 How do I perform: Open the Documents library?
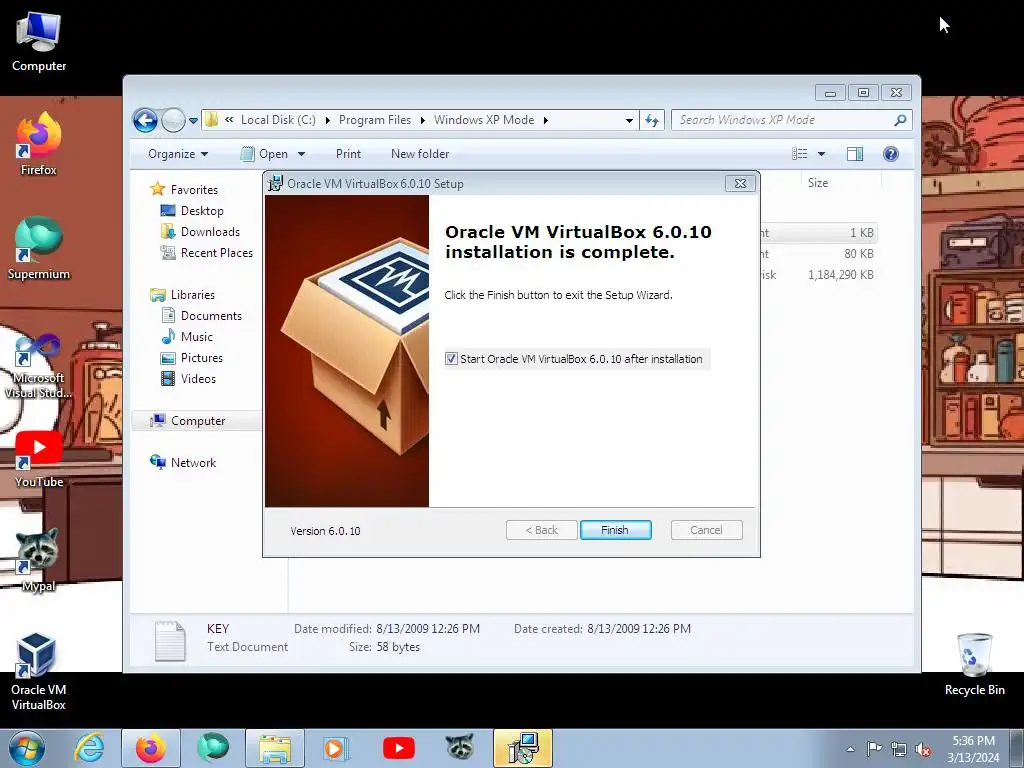pos(211,315)
